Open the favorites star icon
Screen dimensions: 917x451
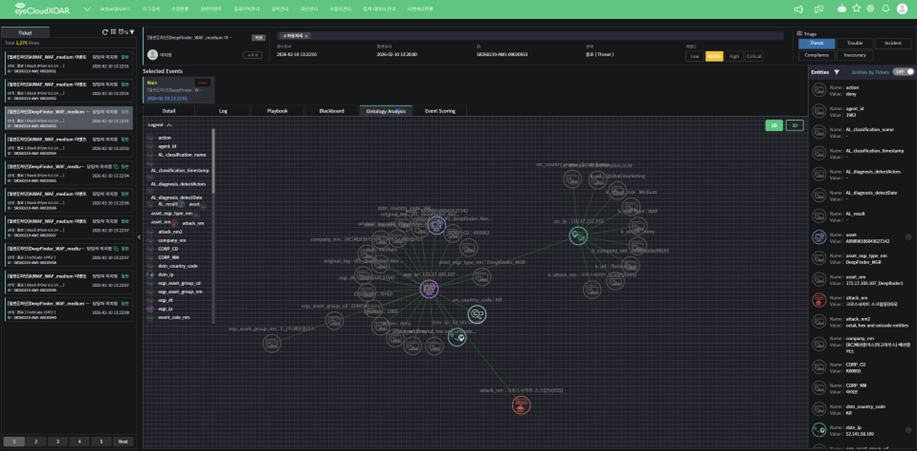(x=856, y=9)
